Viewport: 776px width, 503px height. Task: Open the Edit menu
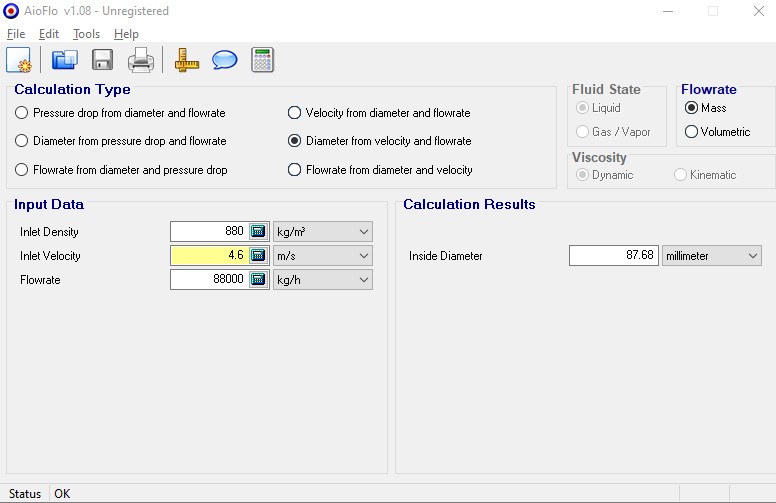tap(49, 34)
